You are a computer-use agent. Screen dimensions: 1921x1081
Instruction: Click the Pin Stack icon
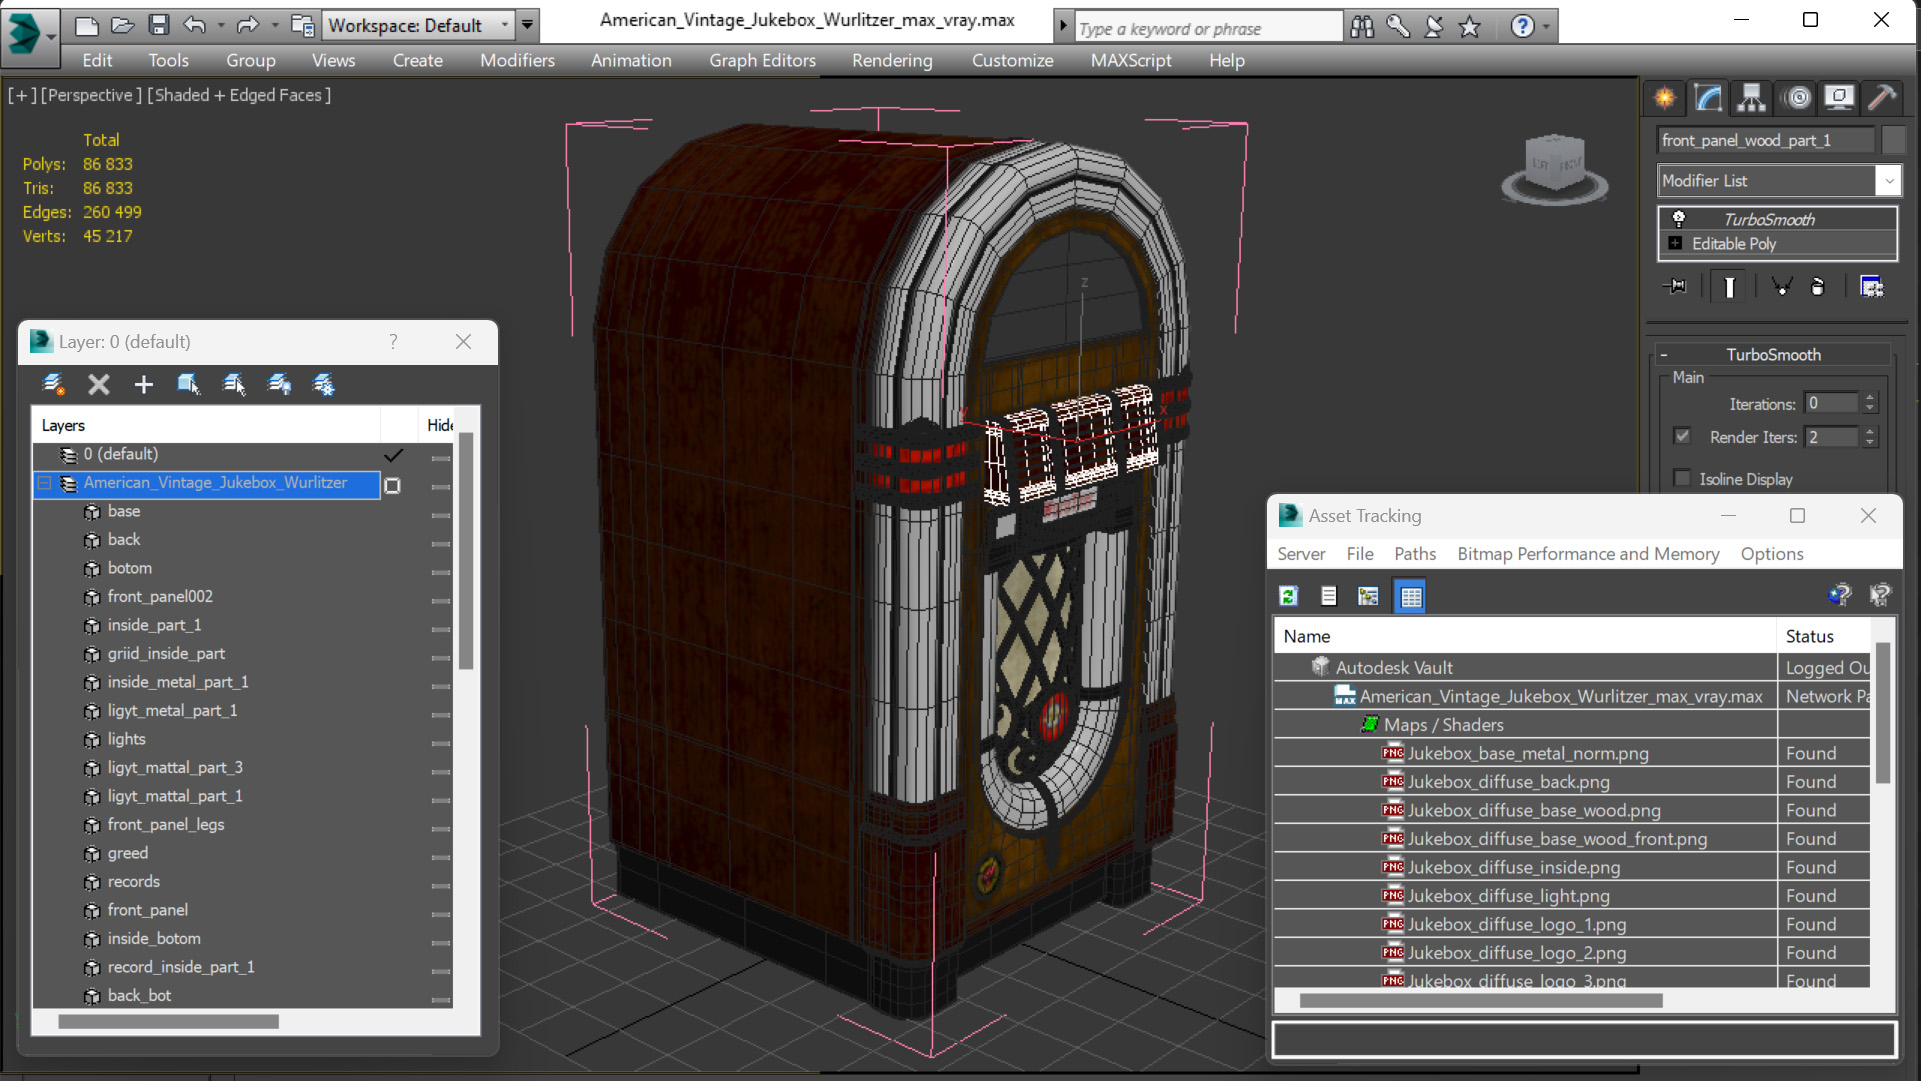(1675, 287)
